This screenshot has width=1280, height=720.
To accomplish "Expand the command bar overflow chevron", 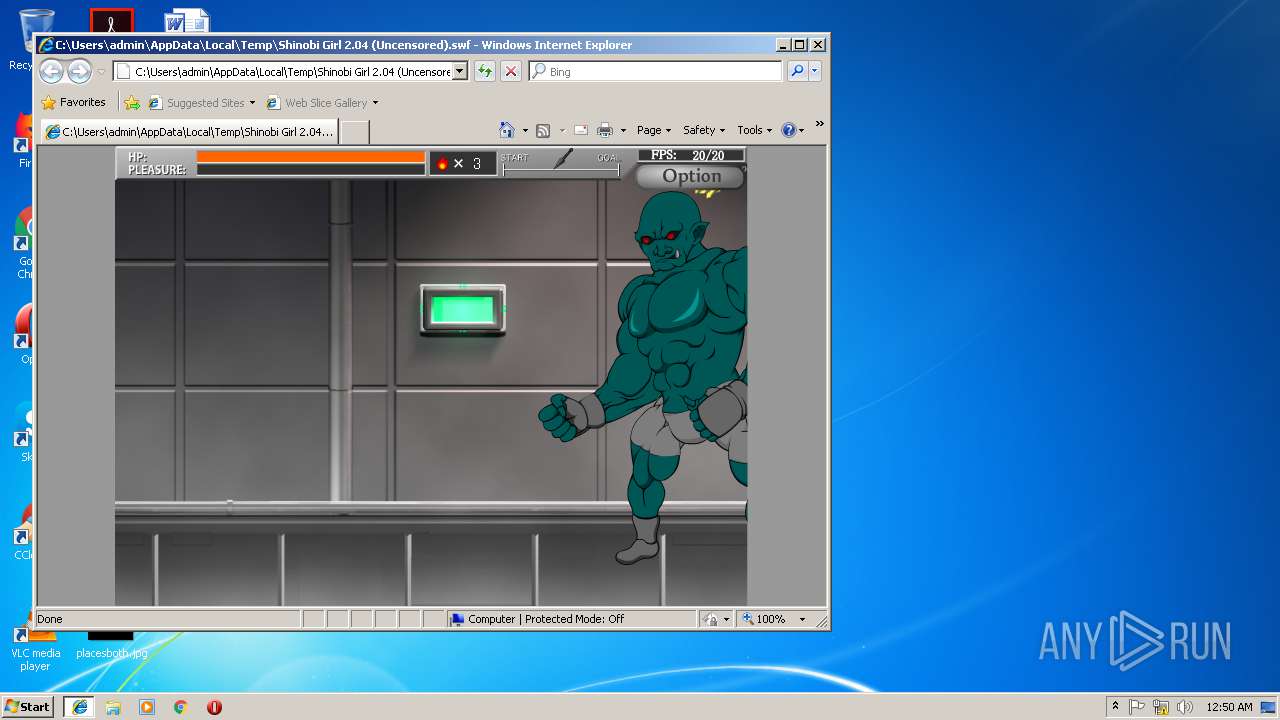I will (819, 124).
